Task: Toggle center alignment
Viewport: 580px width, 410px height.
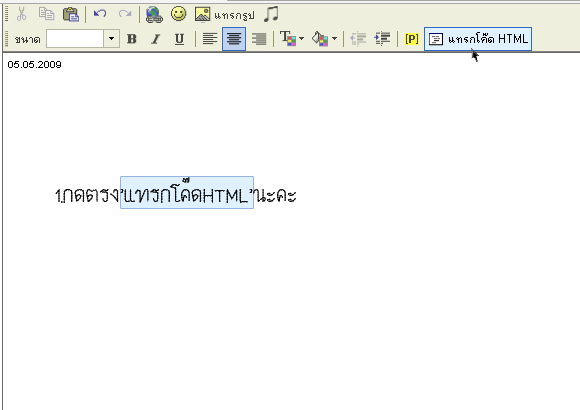Action: (x=234, y=39)
